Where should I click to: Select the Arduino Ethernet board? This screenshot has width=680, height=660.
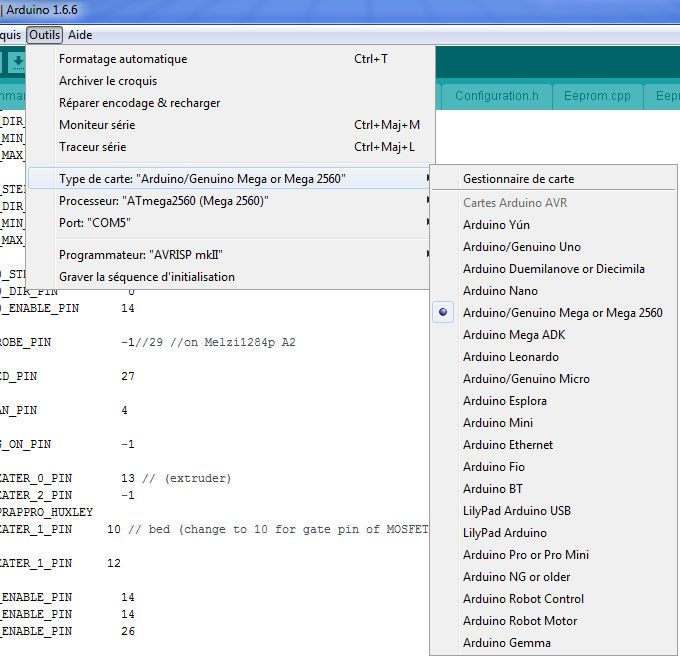tap(554, 445)
